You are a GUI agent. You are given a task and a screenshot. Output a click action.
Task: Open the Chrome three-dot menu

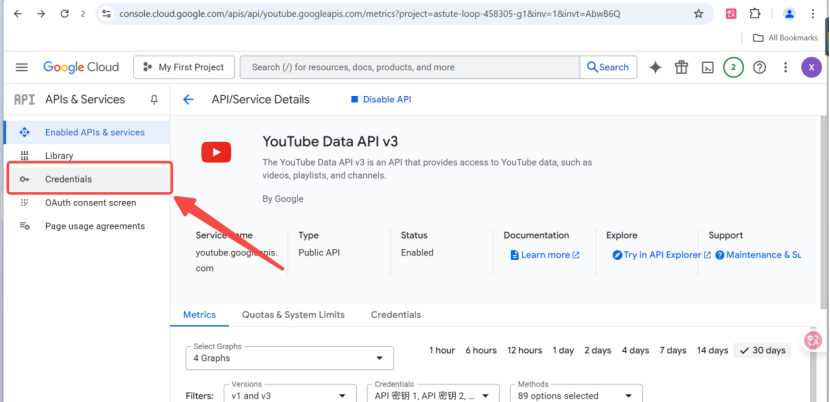pos(813,14)
